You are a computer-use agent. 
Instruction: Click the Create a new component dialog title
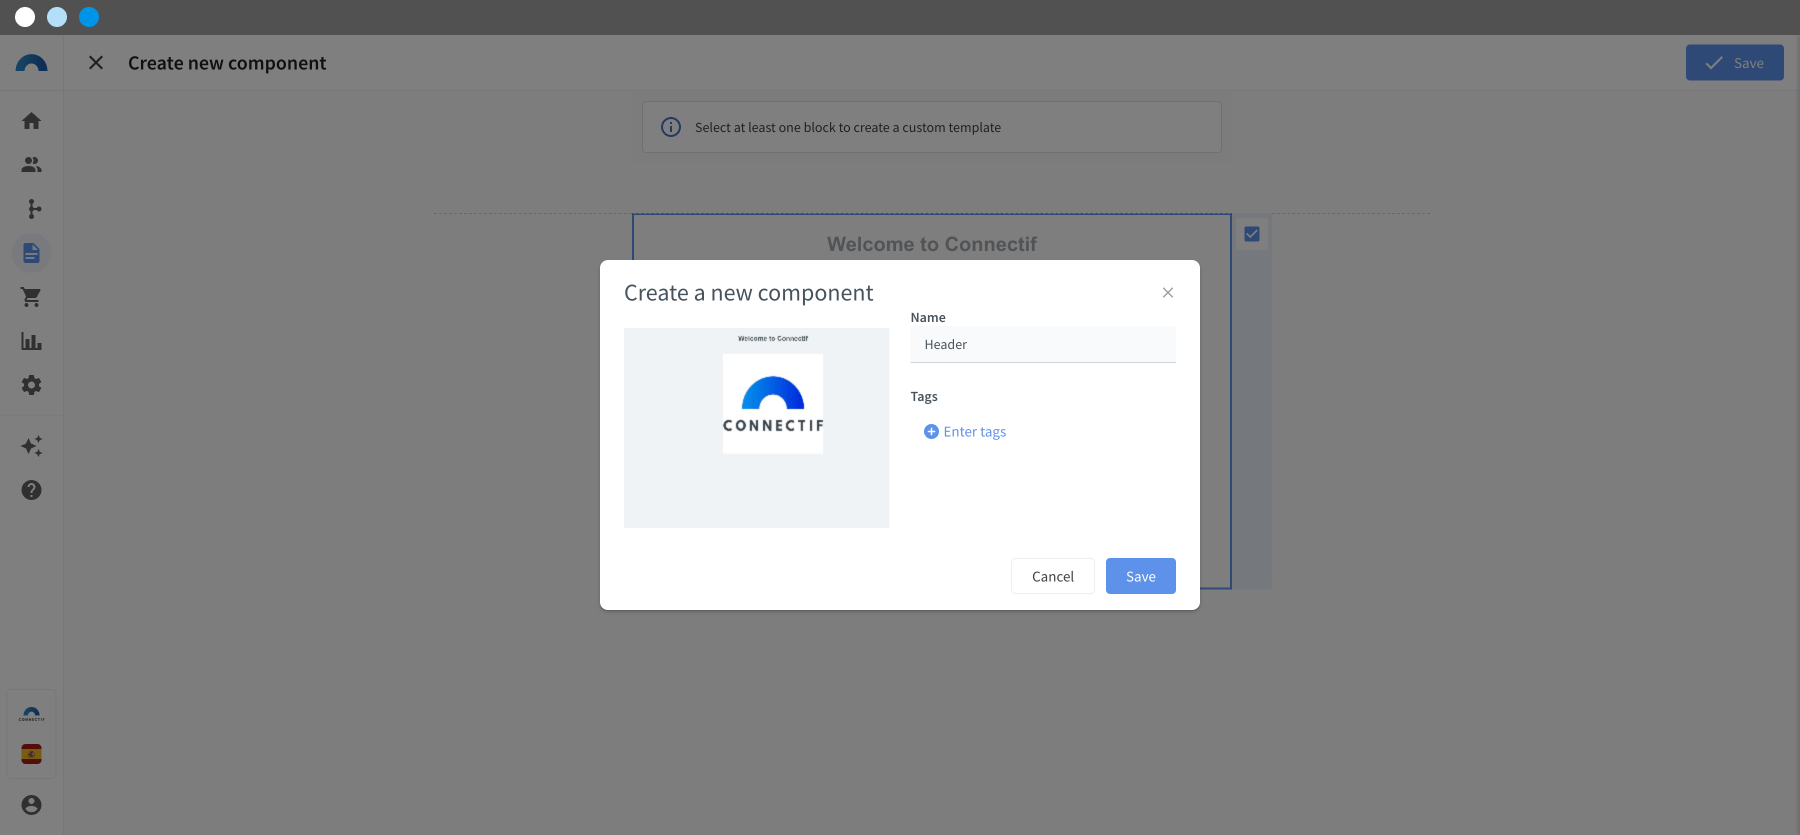[748, 293]
